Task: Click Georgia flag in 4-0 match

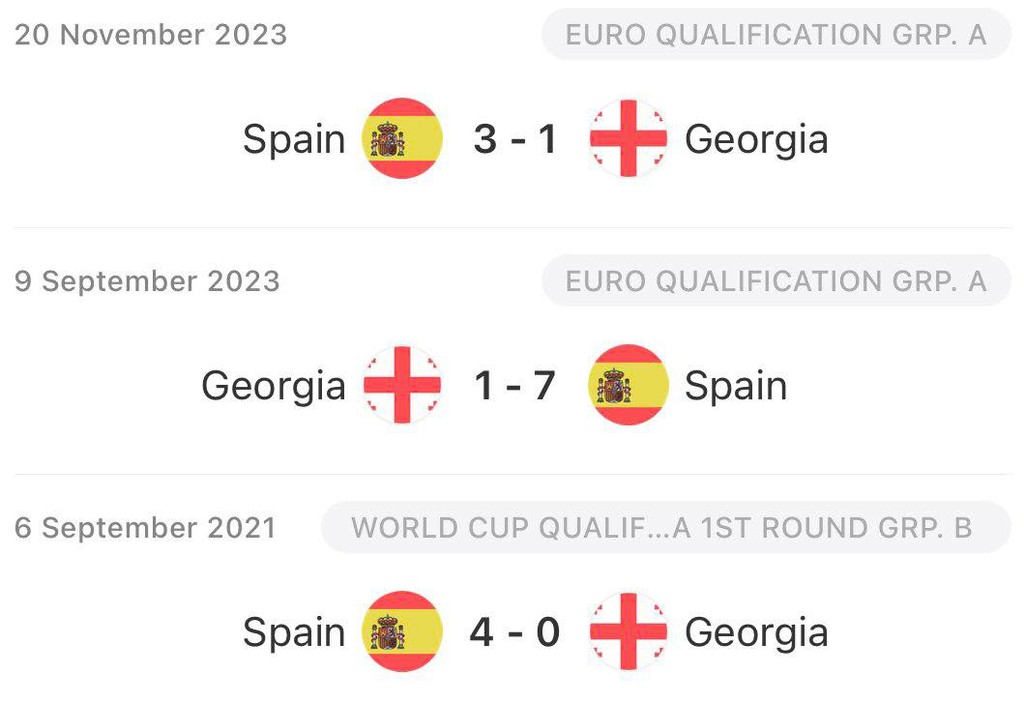Action: pos(628,631)
